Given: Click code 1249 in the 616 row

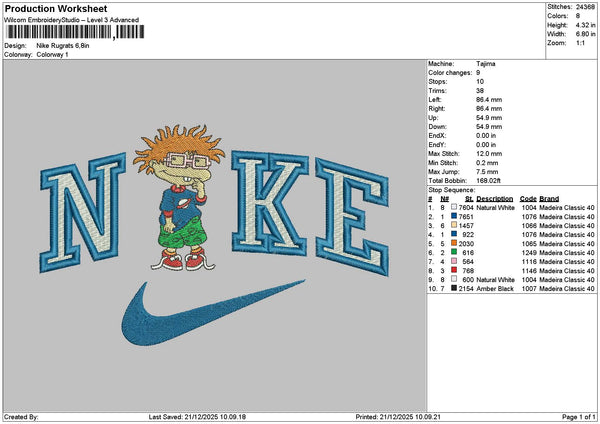Looking at the screenshot, I should point(529,253).
